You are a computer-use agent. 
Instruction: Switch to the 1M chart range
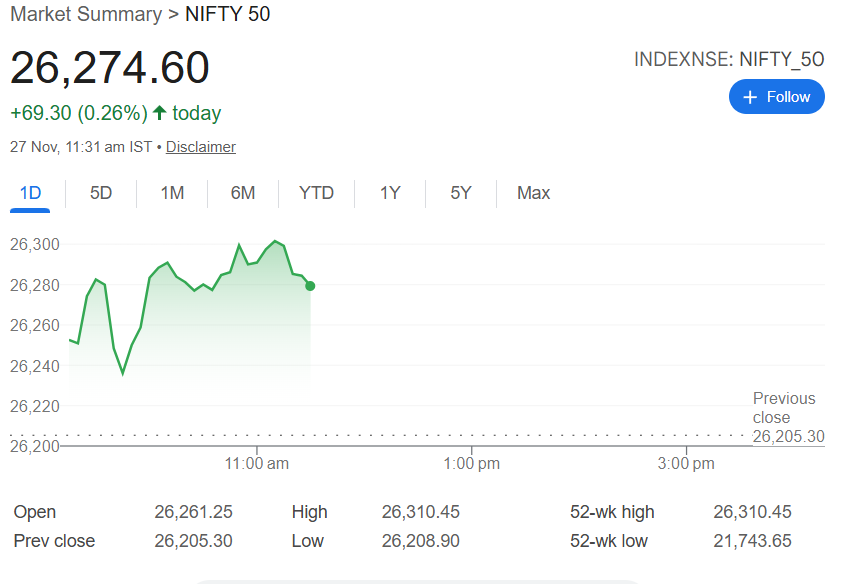coord(172,193)
